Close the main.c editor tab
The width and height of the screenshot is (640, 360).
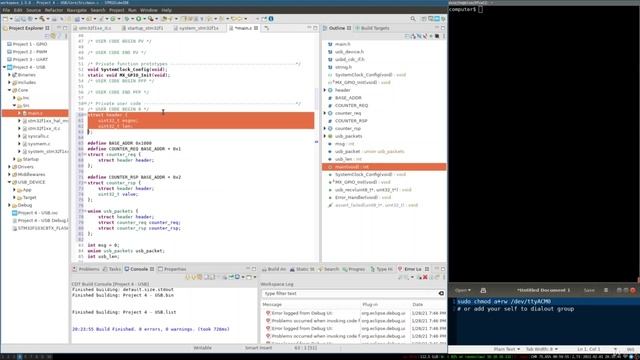256,28
